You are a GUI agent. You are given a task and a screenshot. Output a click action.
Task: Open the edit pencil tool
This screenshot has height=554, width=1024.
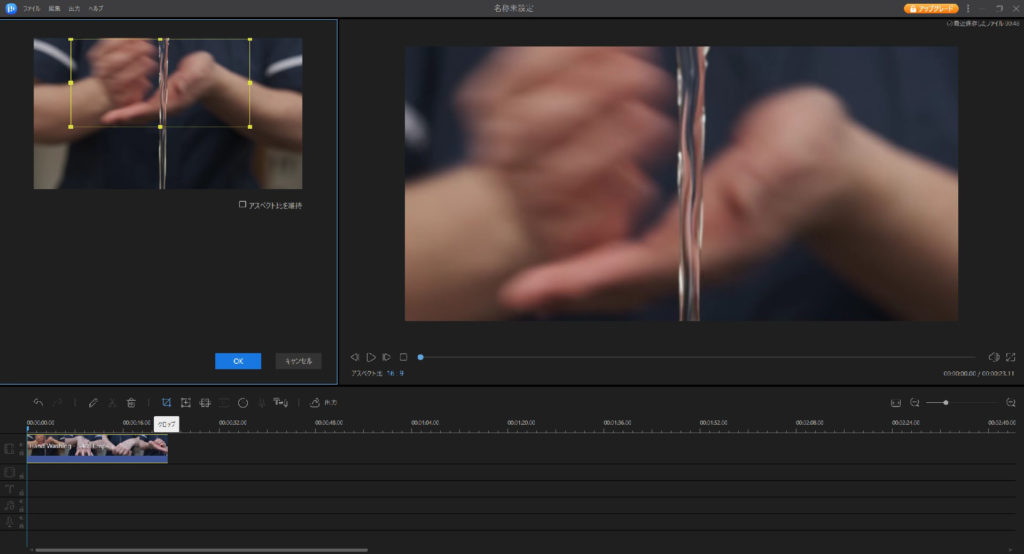pyautogui.click(x=93, y=402)
